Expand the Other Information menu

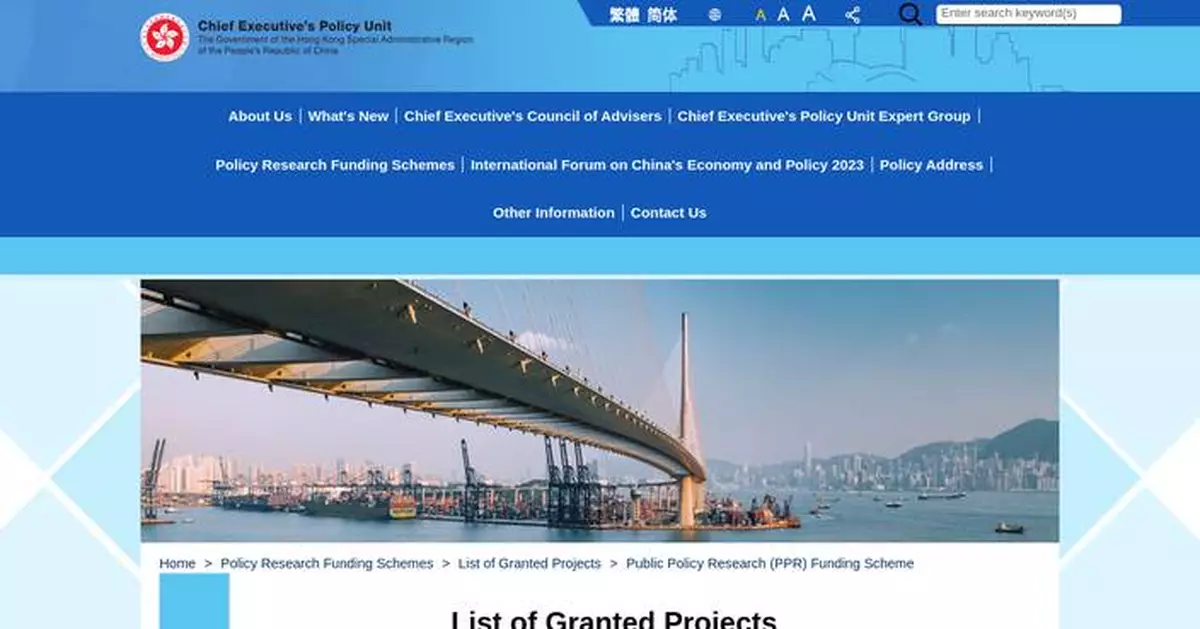(553, 213)
